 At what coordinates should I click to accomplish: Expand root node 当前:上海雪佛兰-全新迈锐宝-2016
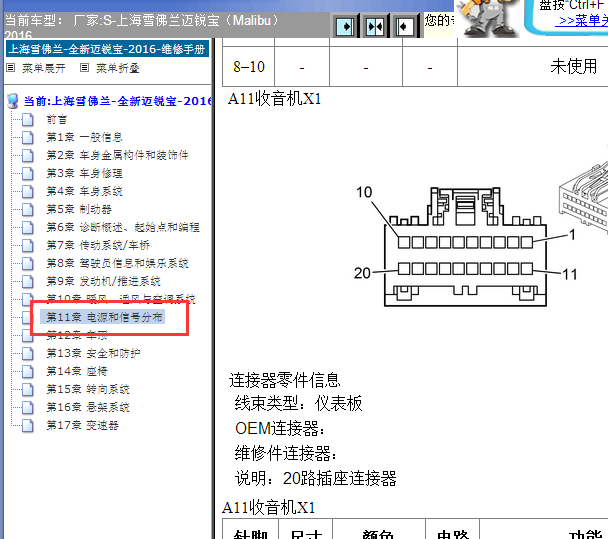point(118,101)
